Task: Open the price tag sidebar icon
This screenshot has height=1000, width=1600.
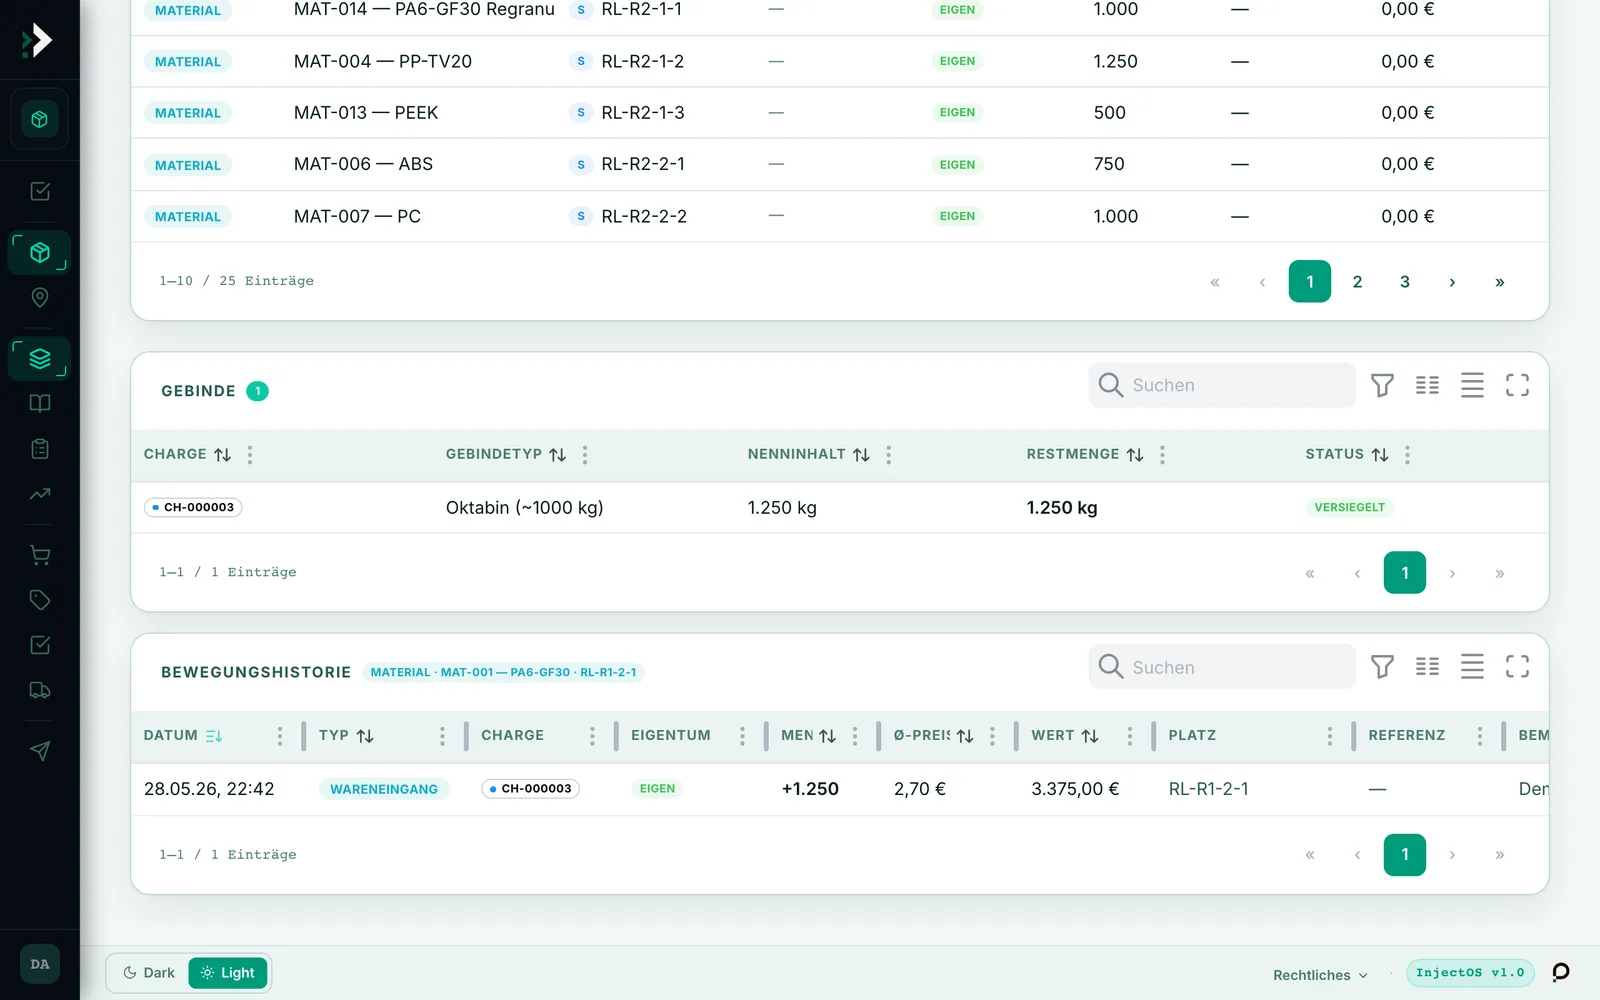Action: (x=40, y=600)
